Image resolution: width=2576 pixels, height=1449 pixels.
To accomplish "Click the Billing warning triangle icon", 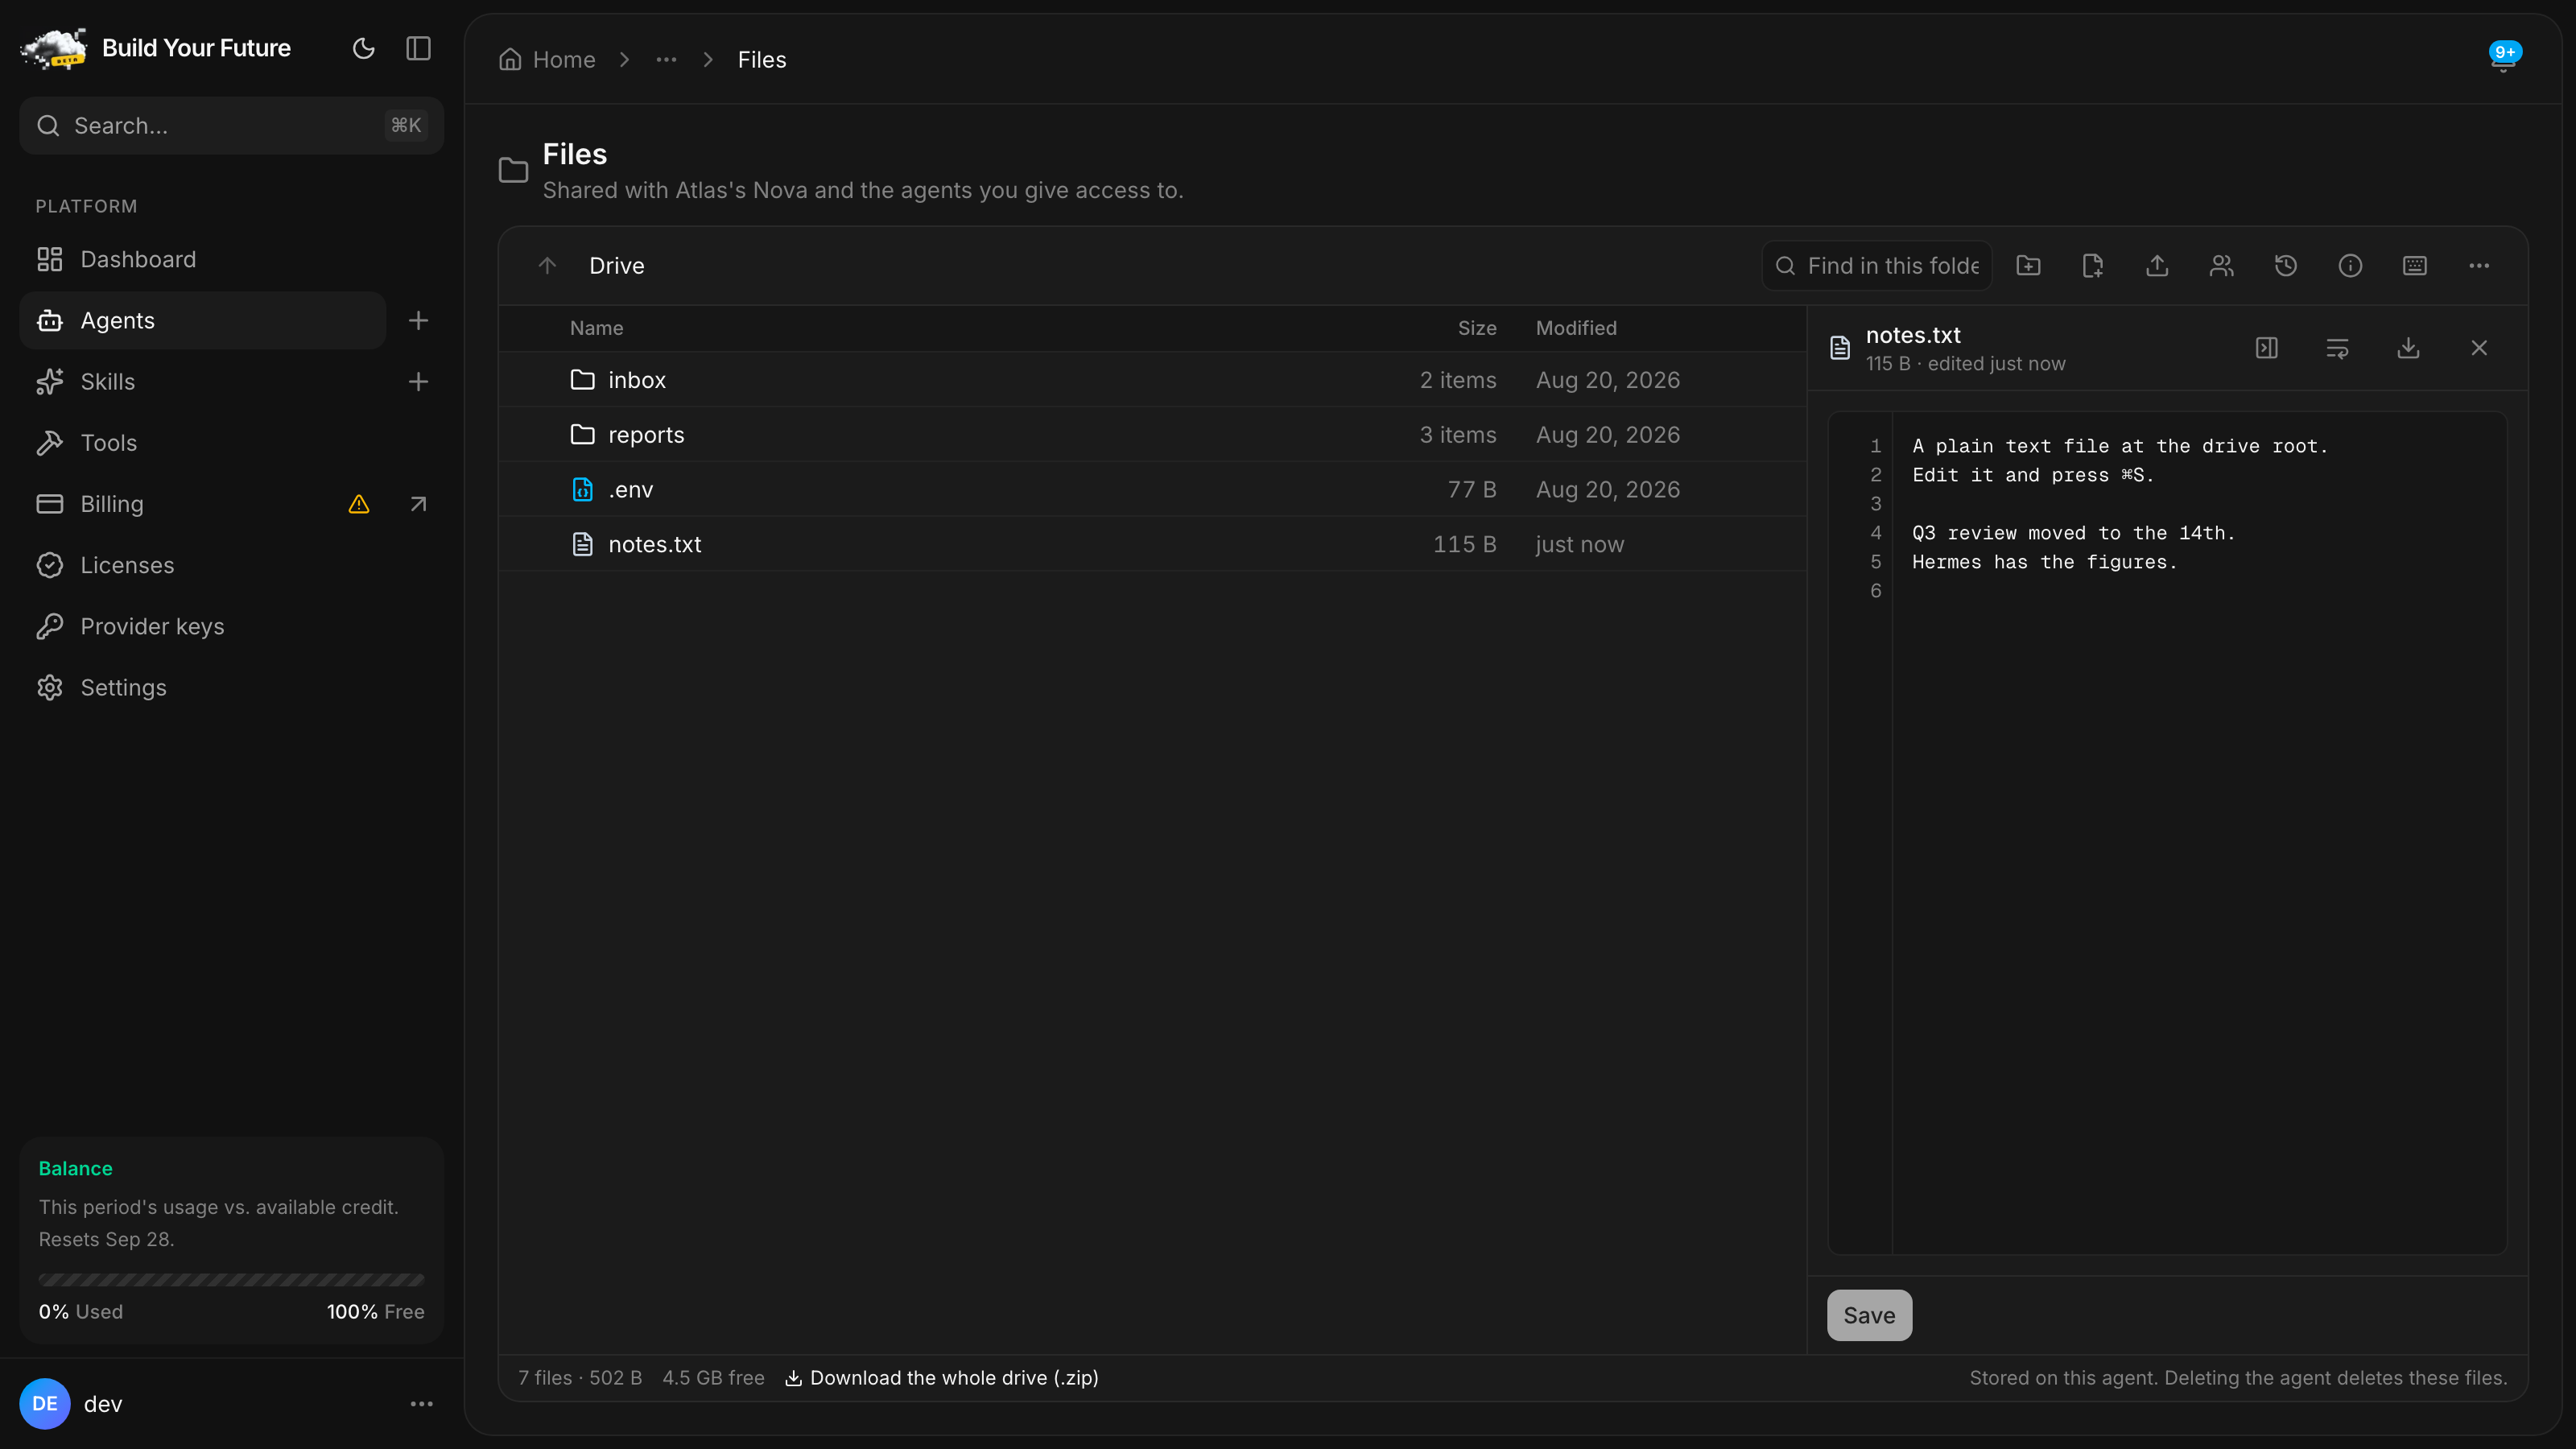I will click(x=359, y=504).
